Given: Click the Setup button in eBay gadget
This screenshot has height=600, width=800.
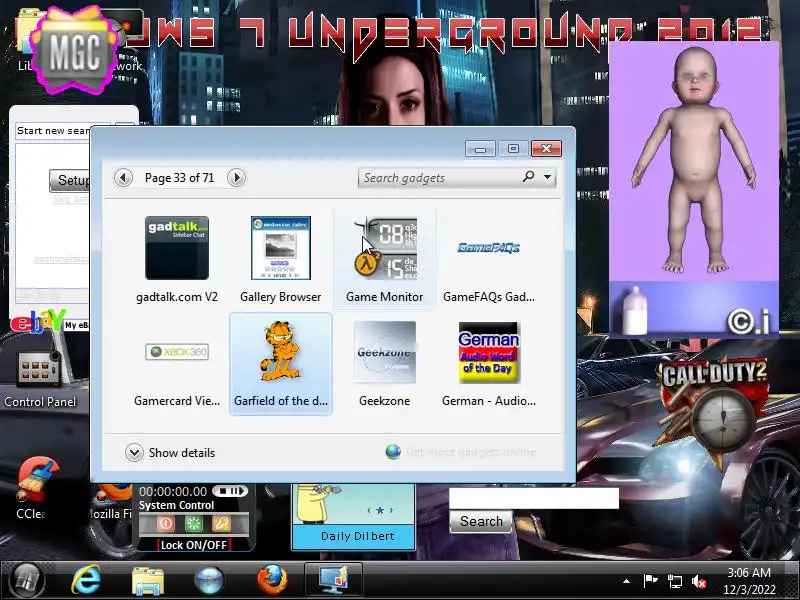Looking at the screenshot, I should [70, 180].
